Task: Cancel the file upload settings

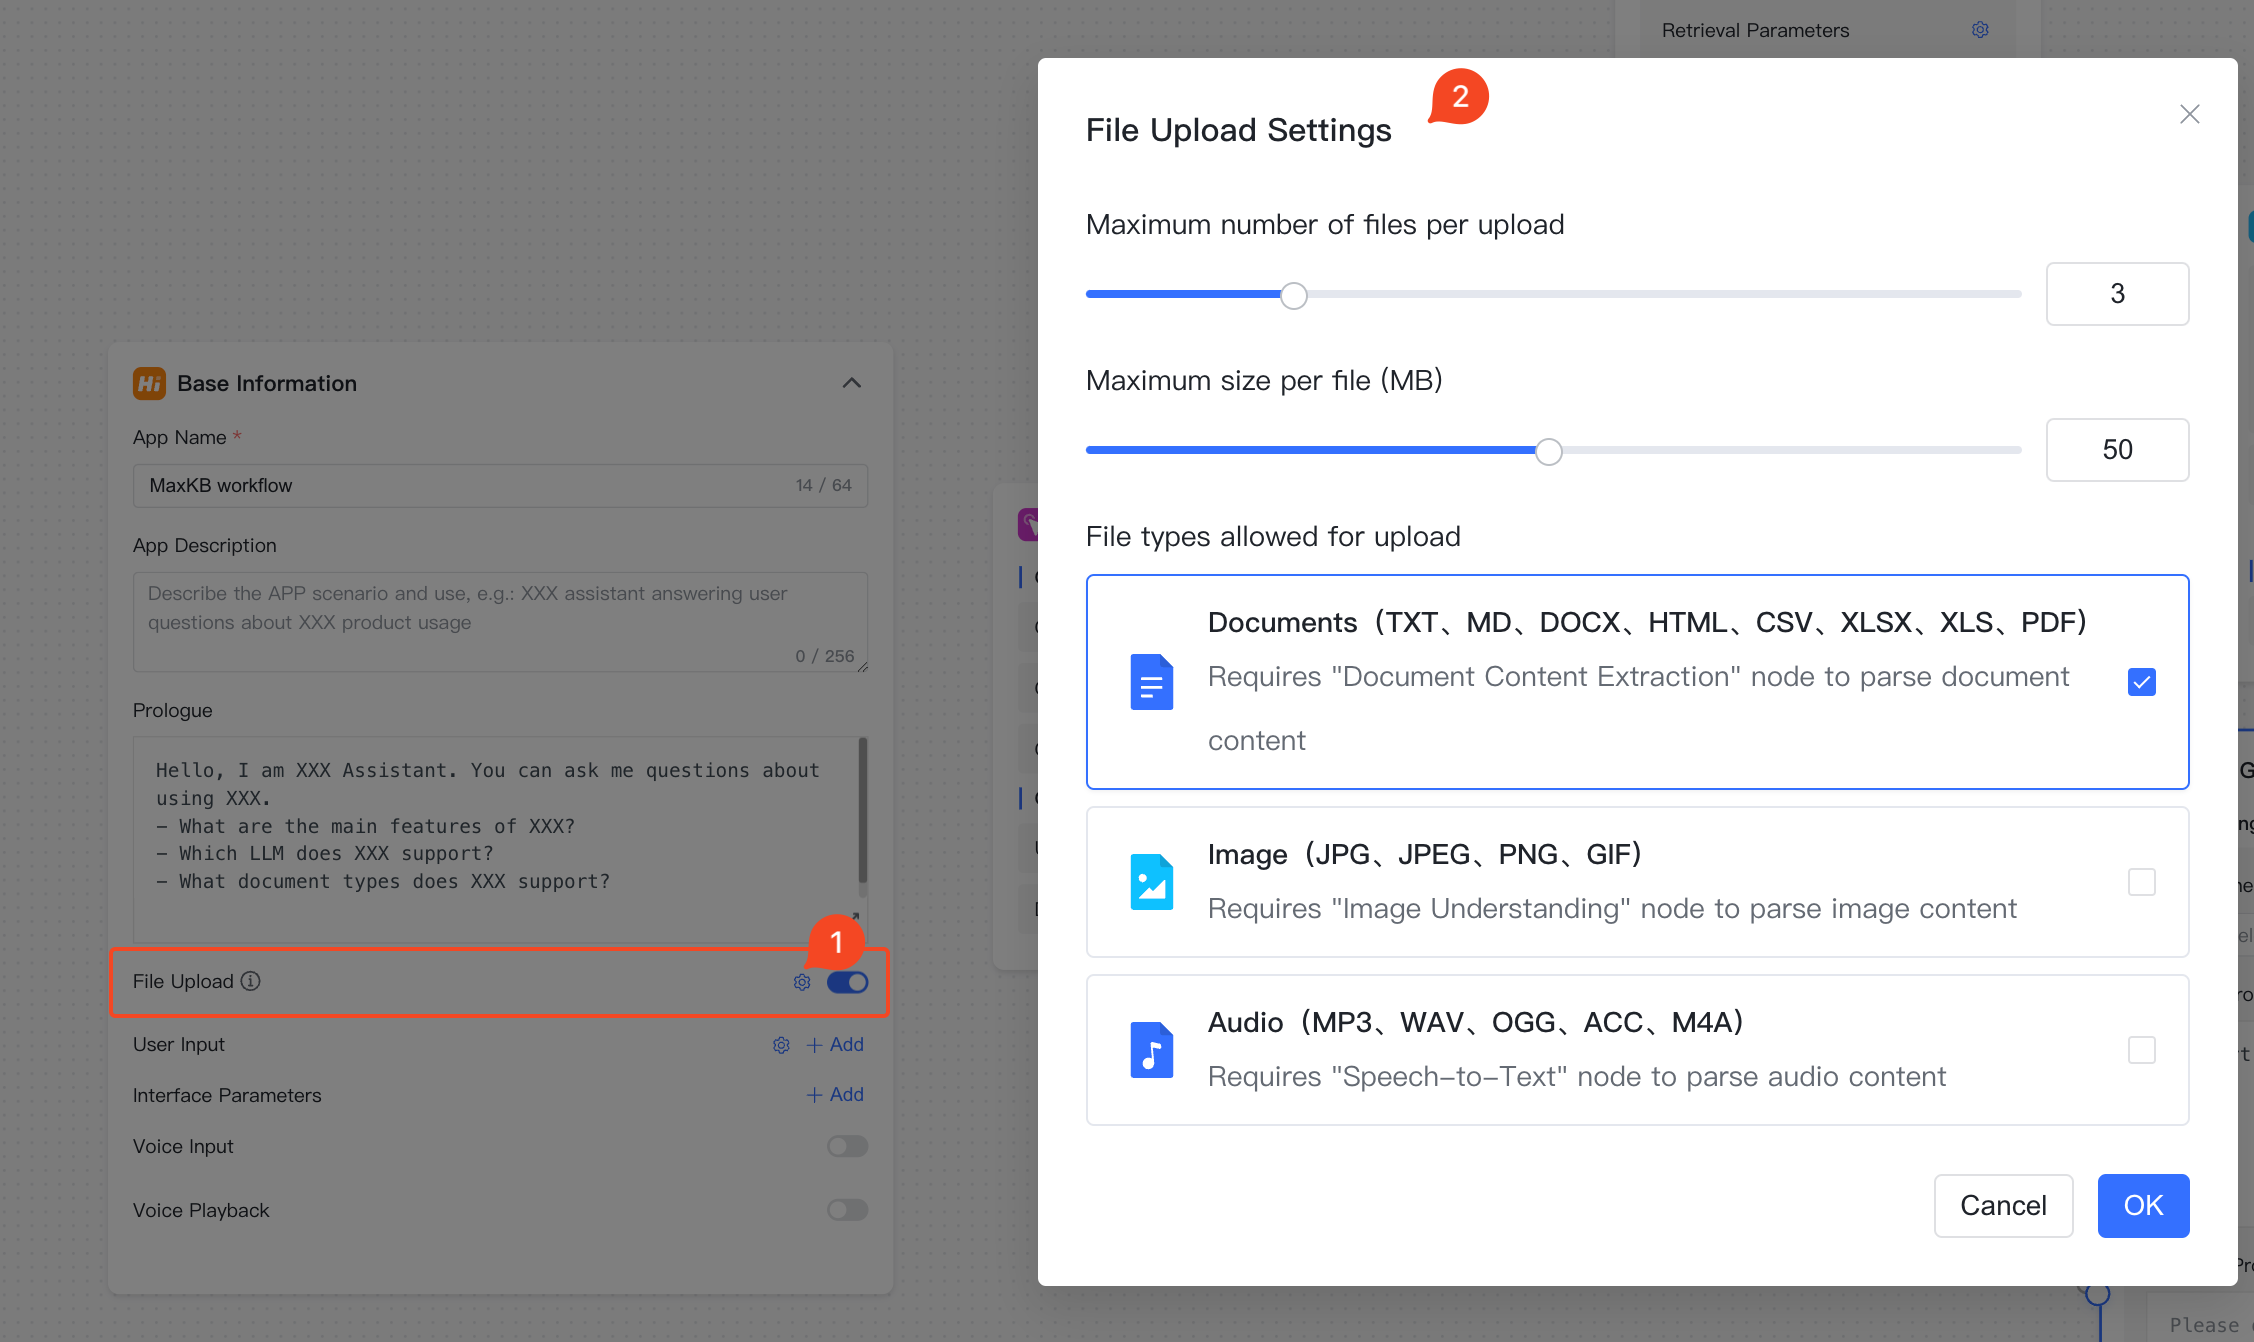Action: (2003, 1206)
